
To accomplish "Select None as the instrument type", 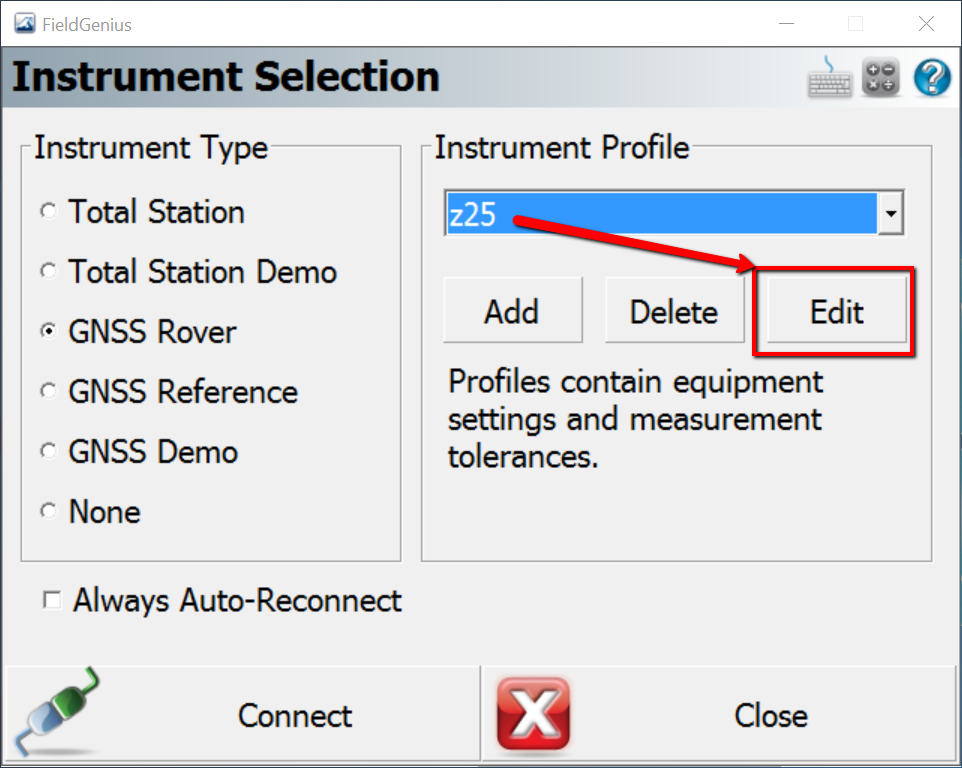I will 48,512.
